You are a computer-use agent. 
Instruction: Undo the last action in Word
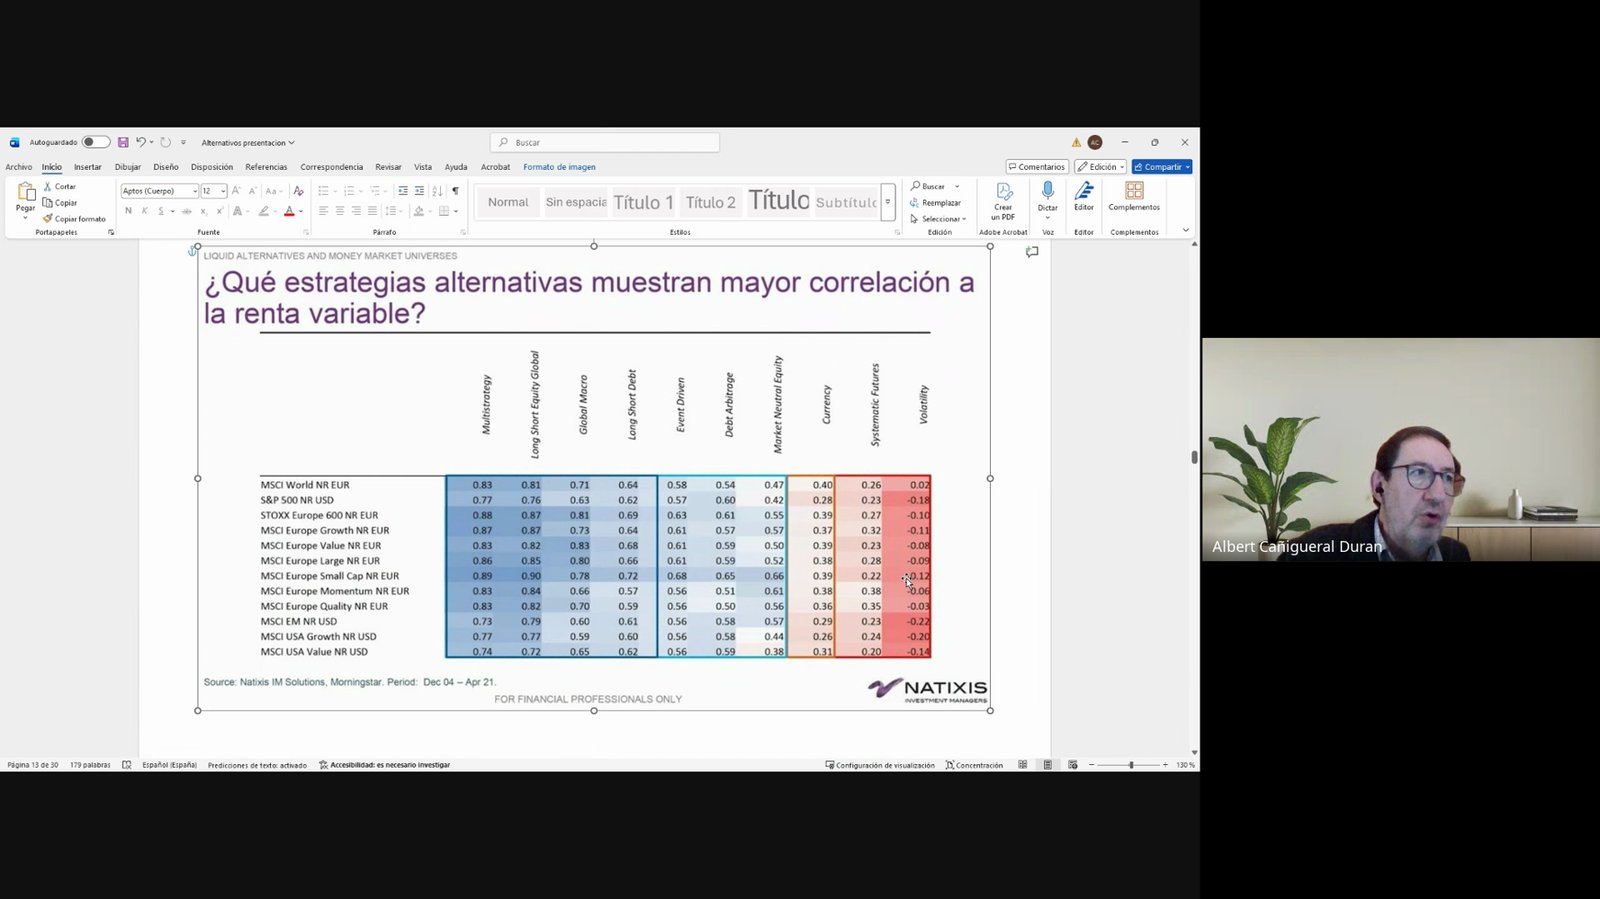pos(141,143)
